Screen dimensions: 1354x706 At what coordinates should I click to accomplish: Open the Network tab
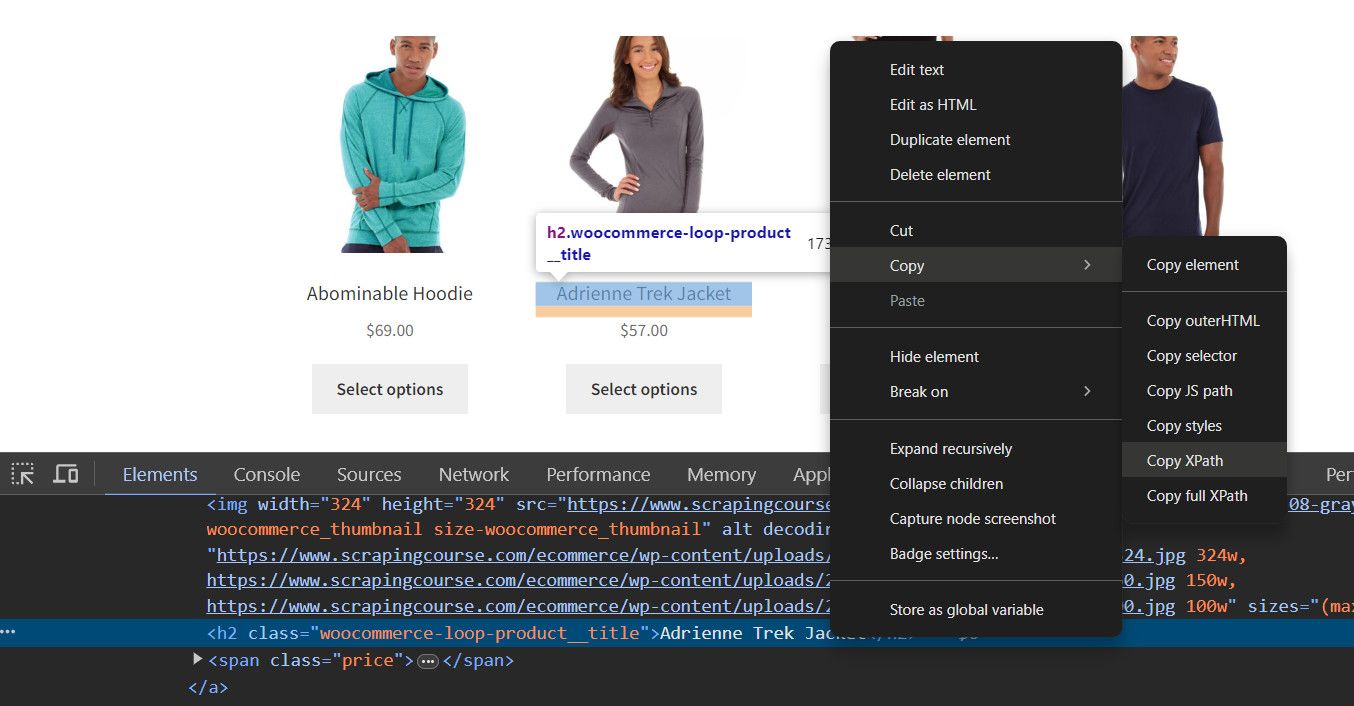[474, 475]
